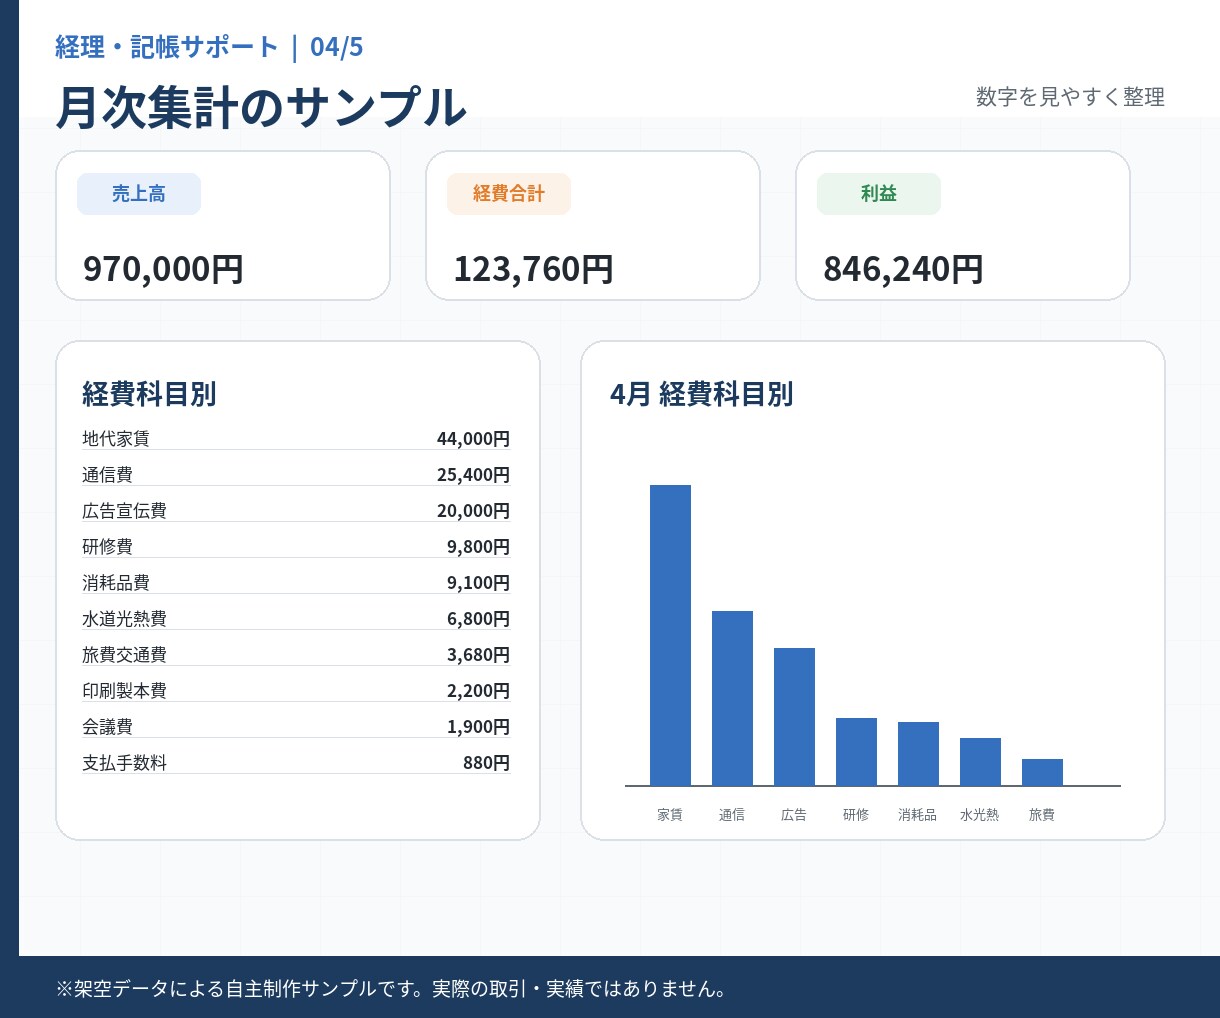Select the 25,400円 amount
The image size is (1220, 1018).
click(x=473, y=474)
